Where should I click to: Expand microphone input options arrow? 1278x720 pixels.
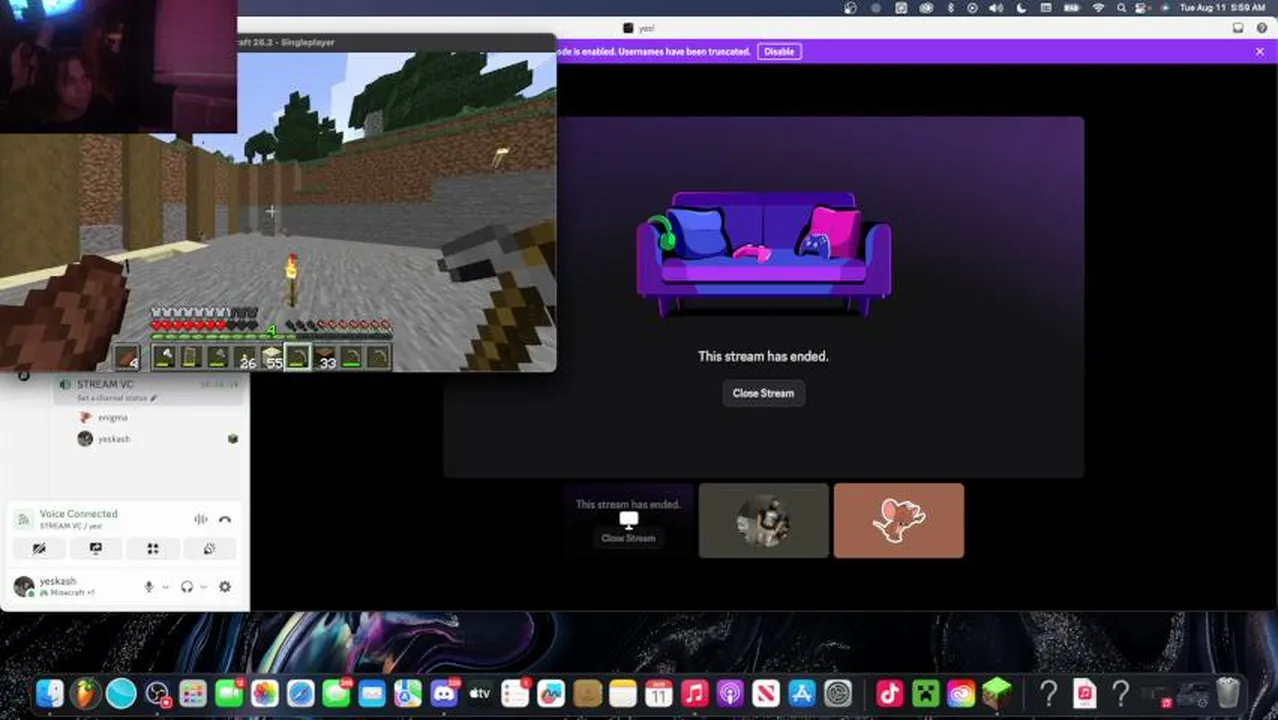click(x=165, y=587)
